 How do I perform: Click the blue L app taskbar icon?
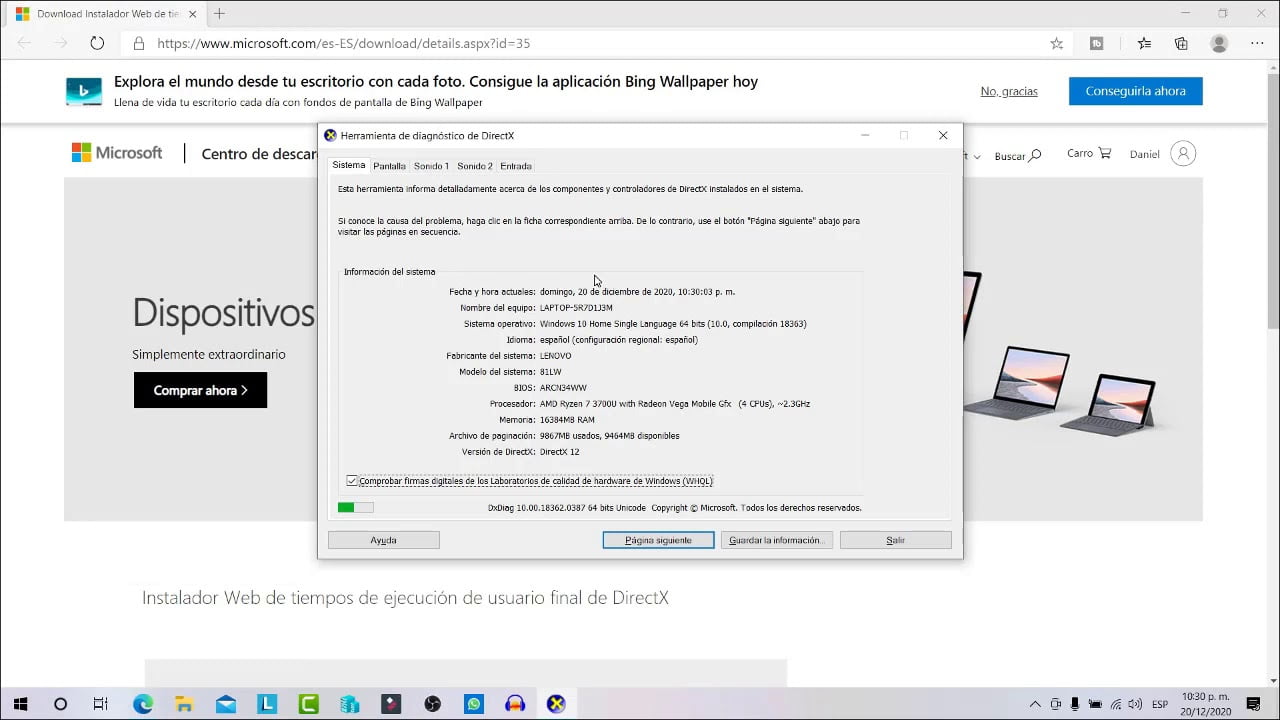pos(267,704)
